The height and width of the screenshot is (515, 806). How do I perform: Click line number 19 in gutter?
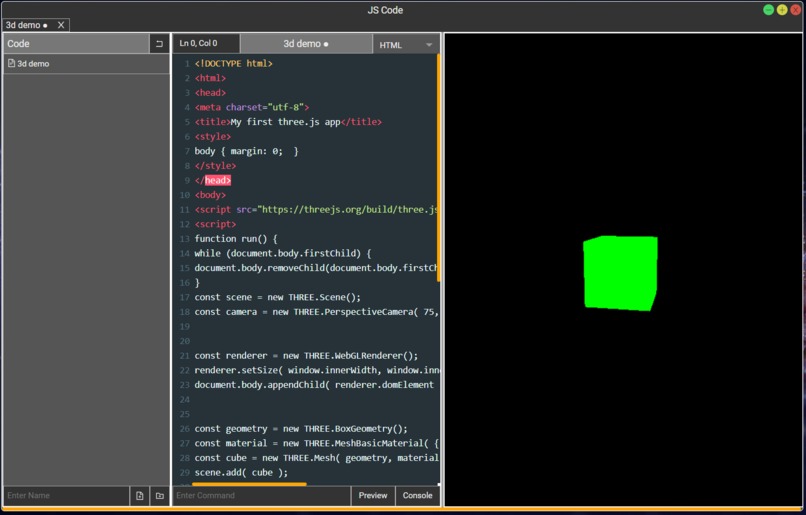[185, 327]
